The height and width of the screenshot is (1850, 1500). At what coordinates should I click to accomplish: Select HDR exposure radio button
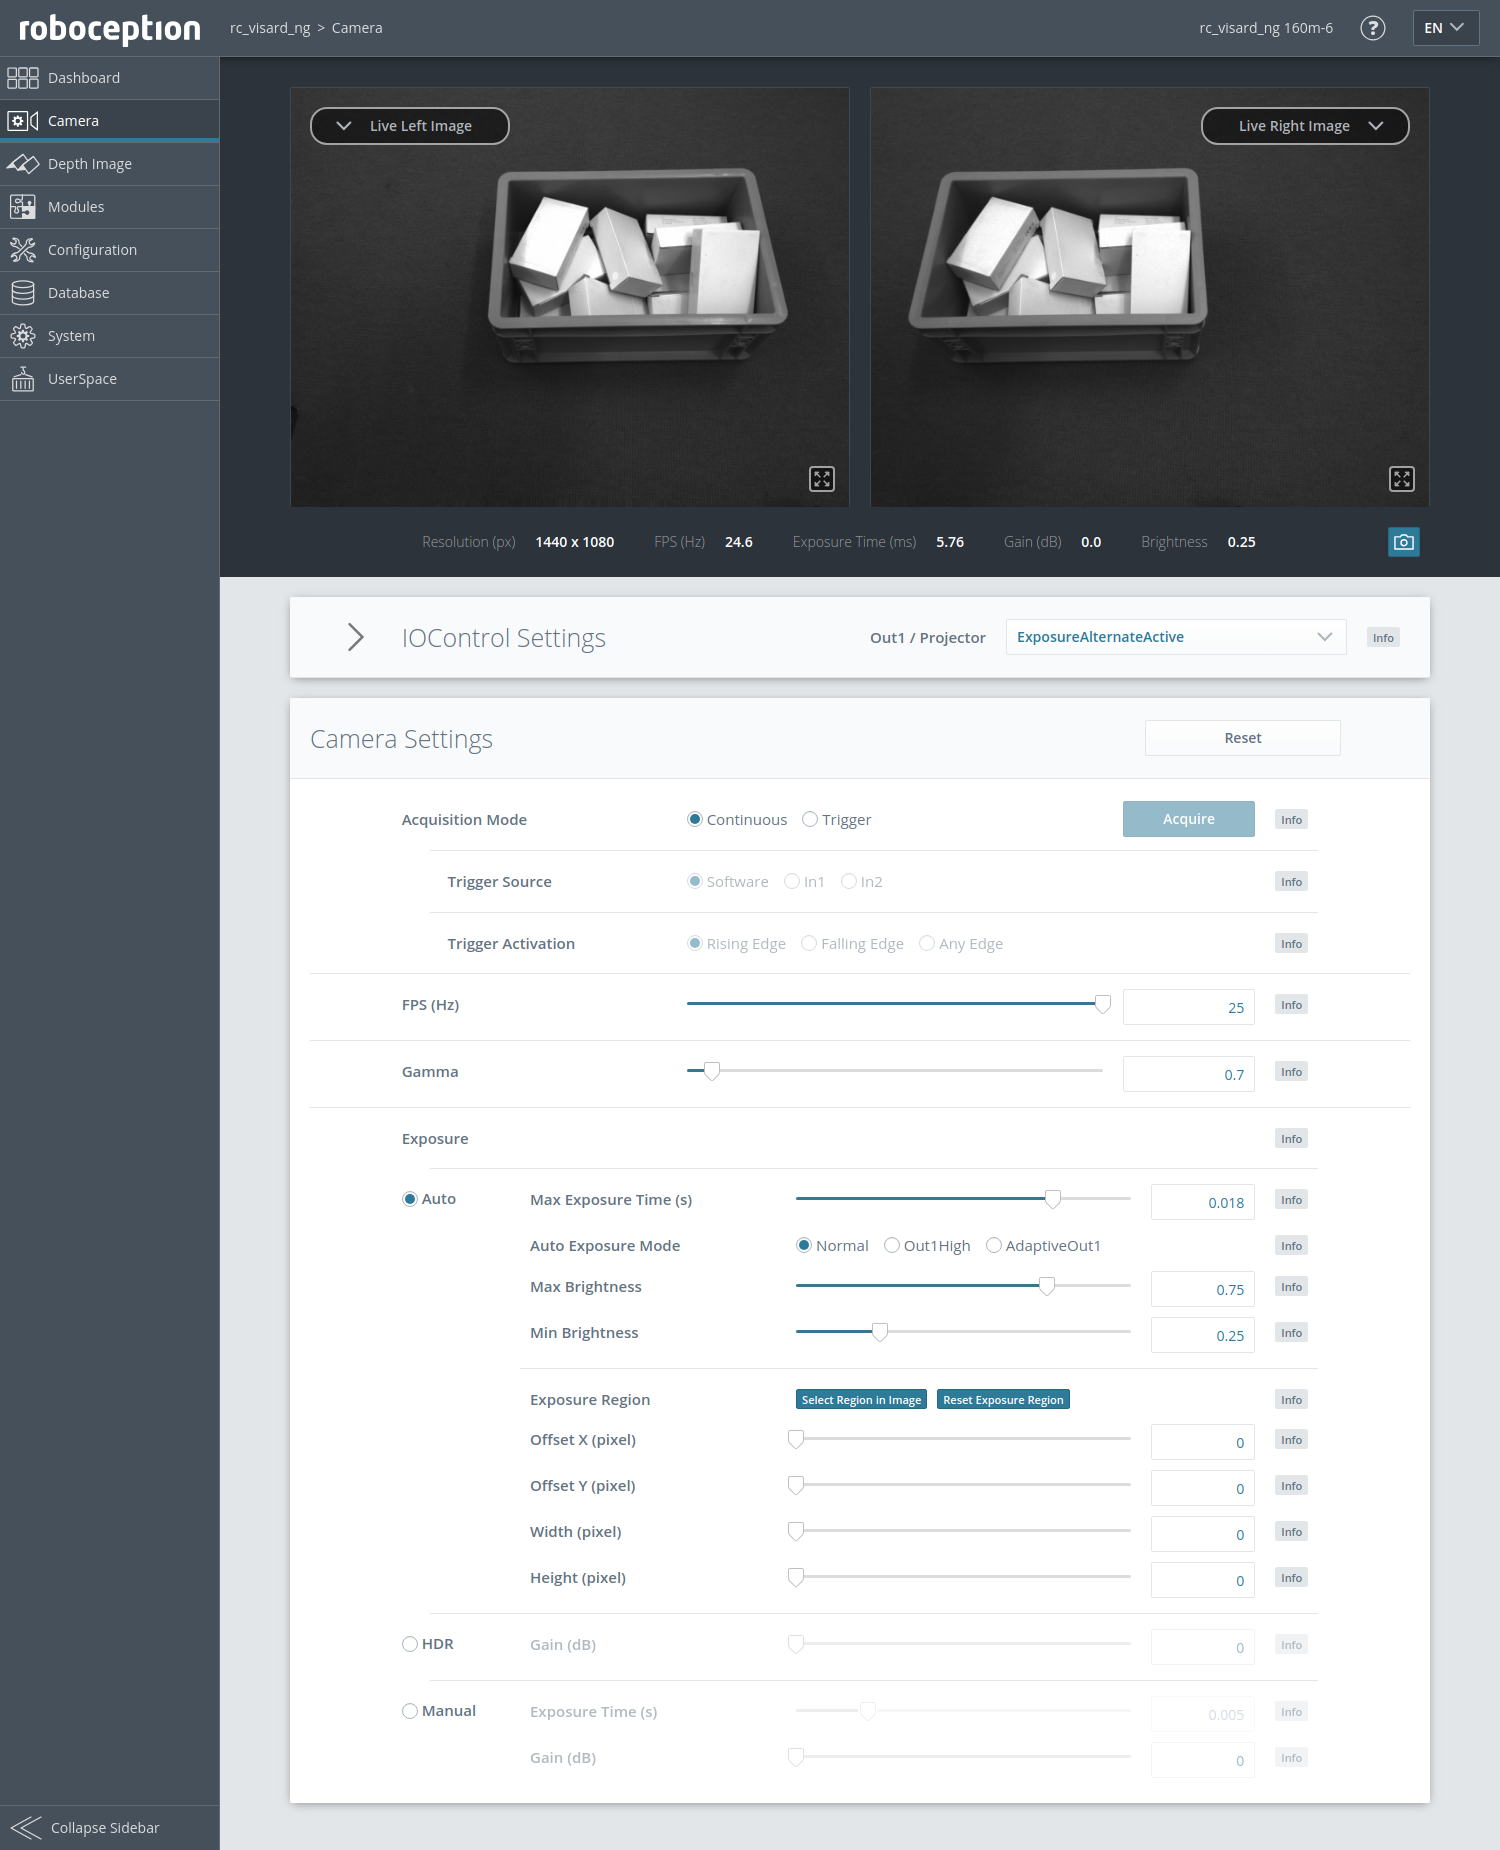410,1644
